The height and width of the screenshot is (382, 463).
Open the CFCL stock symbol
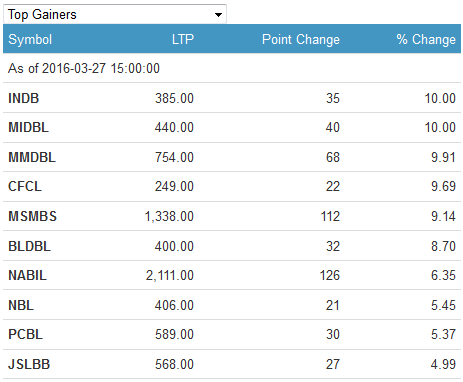click(25, 186)
